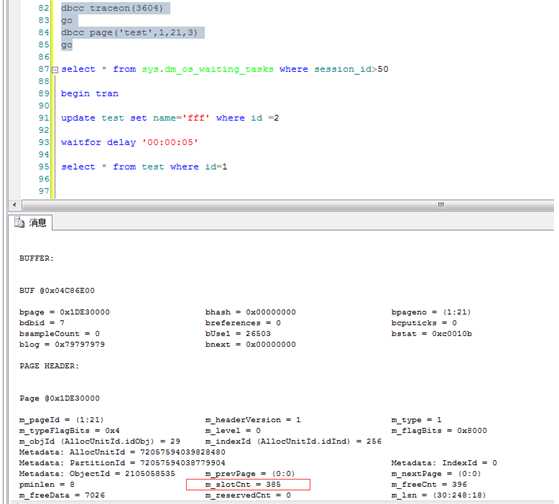
Task: Open the 消息 messages tab
Action: pyautogui.click(x=31, y=223)
